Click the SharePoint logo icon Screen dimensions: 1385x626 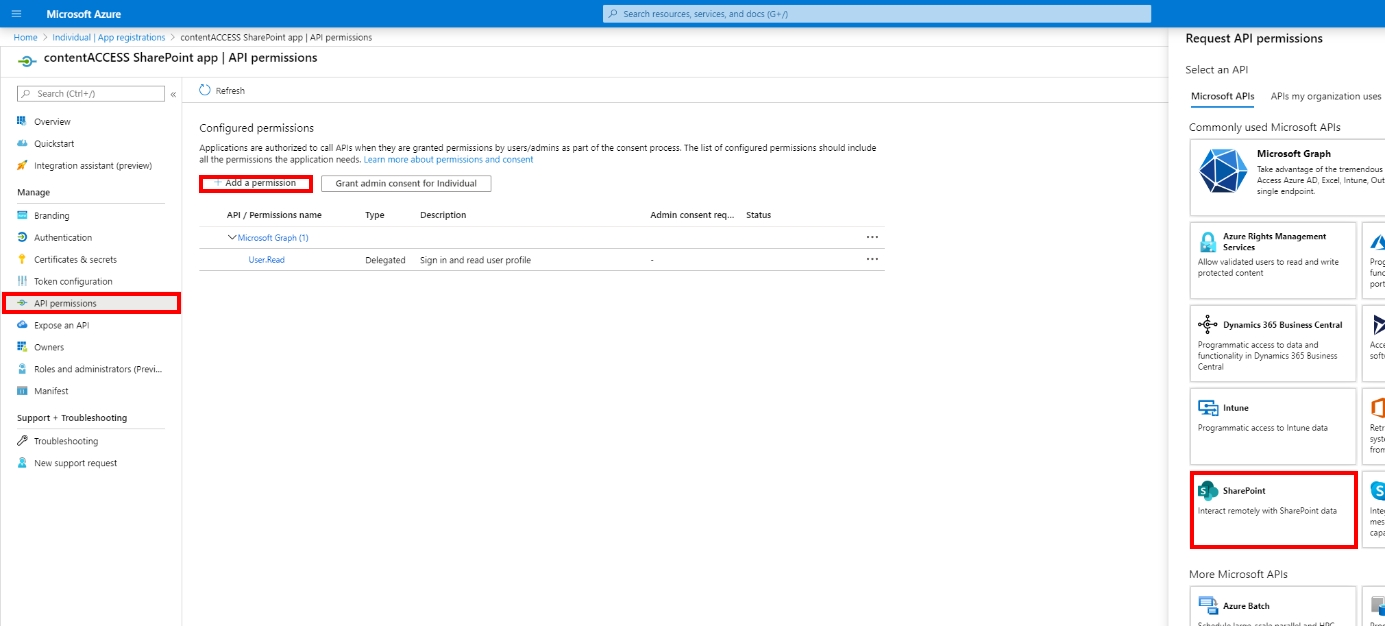[1208, 490]
